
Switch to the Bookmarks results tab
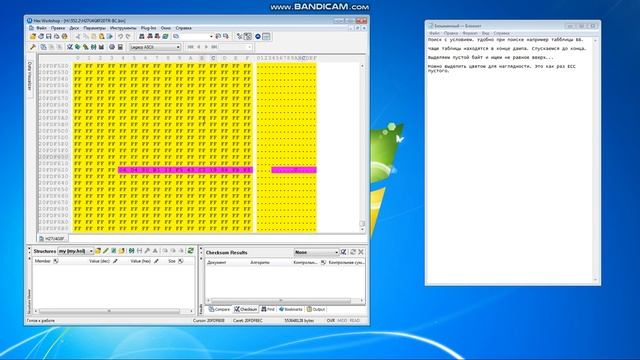pyautogui.click(x=291, y=309)
